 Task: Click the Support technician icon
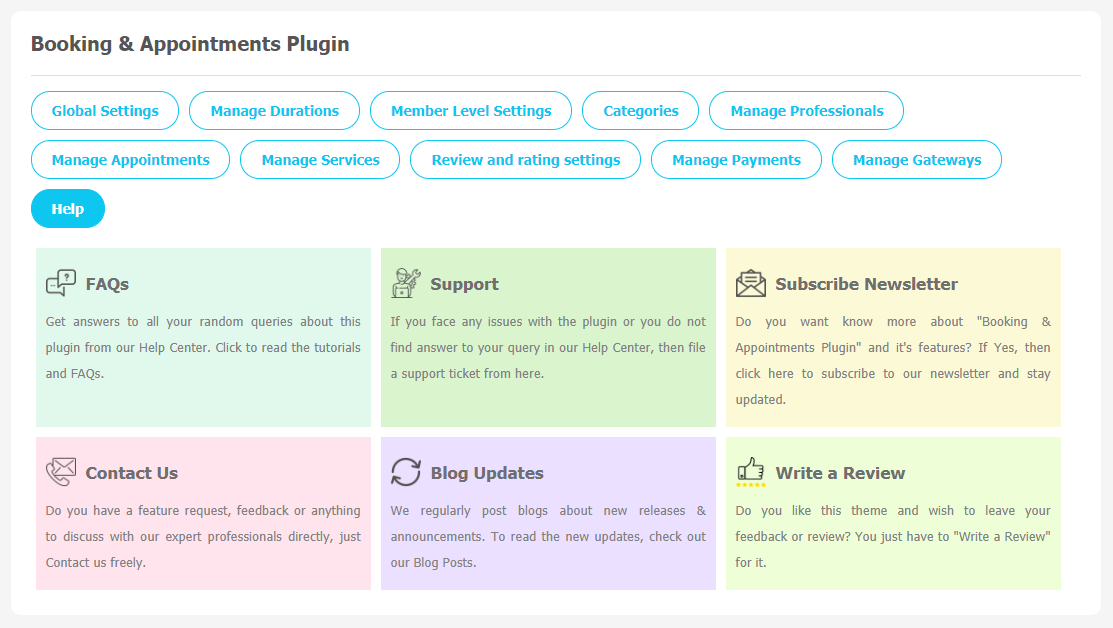tap(405, 282)
